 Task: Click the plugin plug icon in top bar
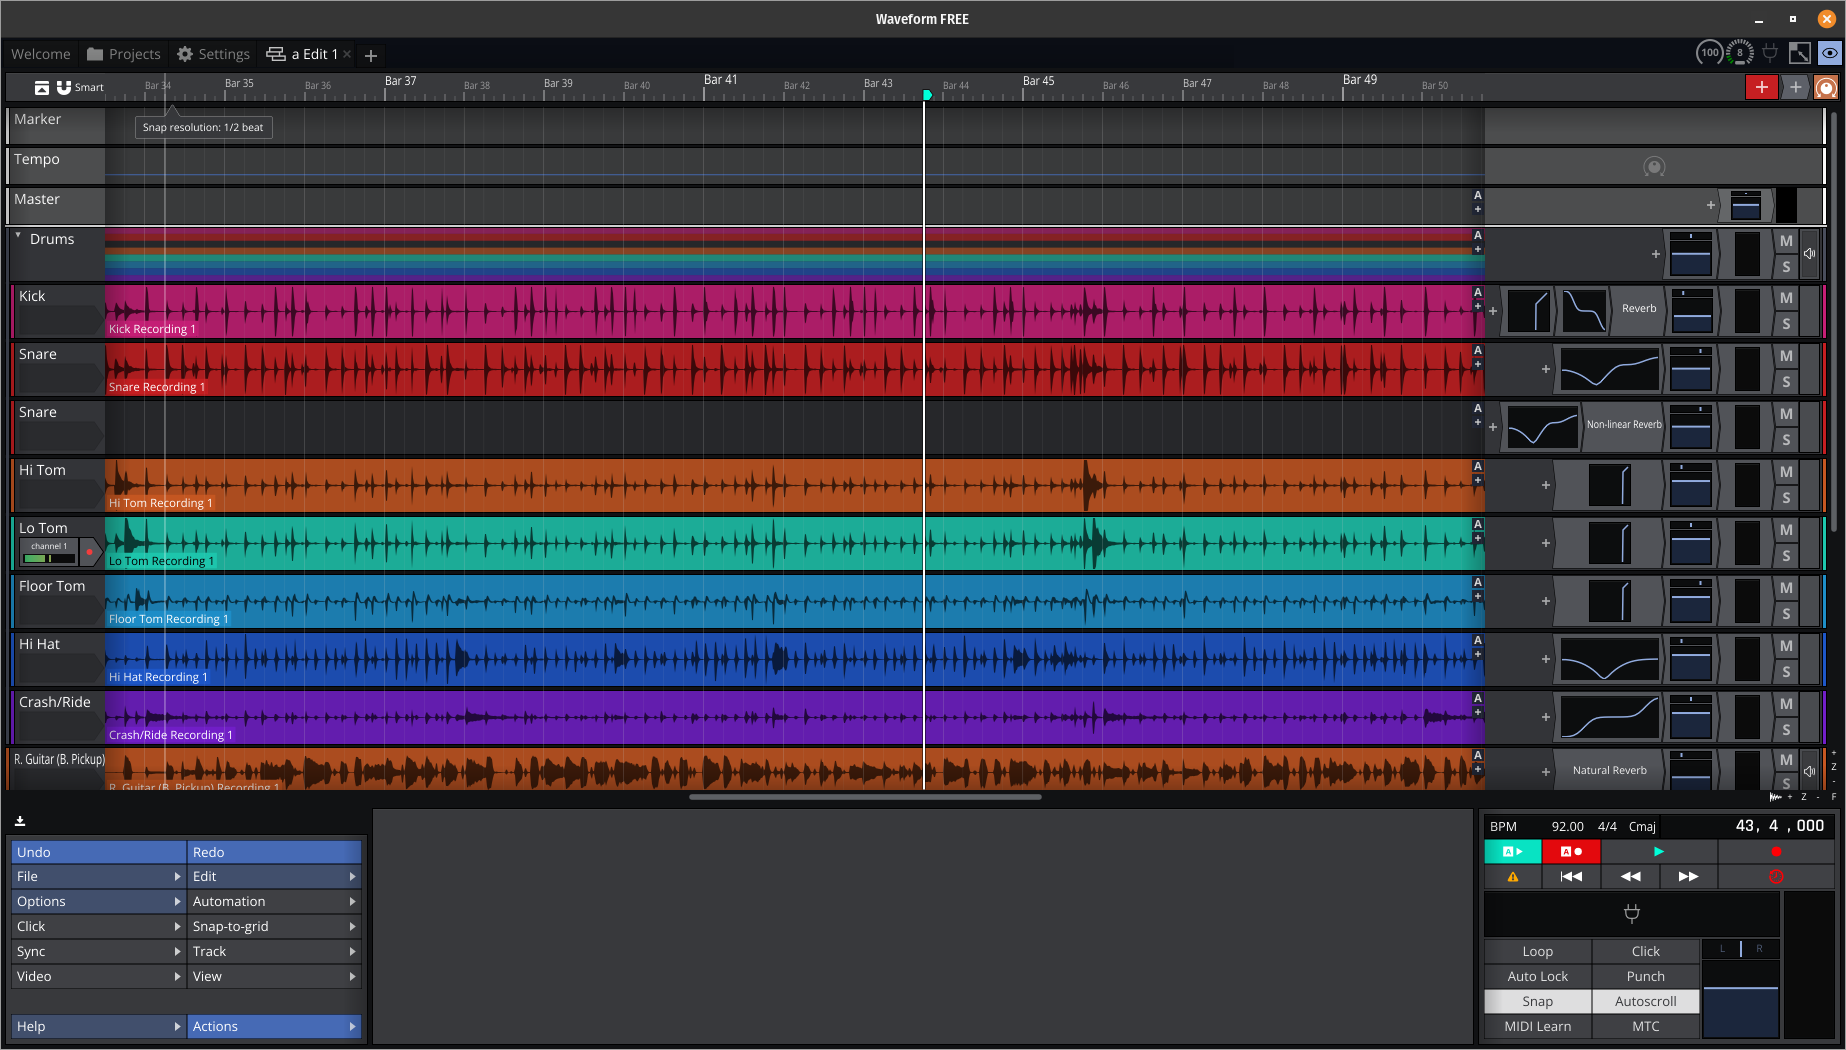coord(1770,53)
